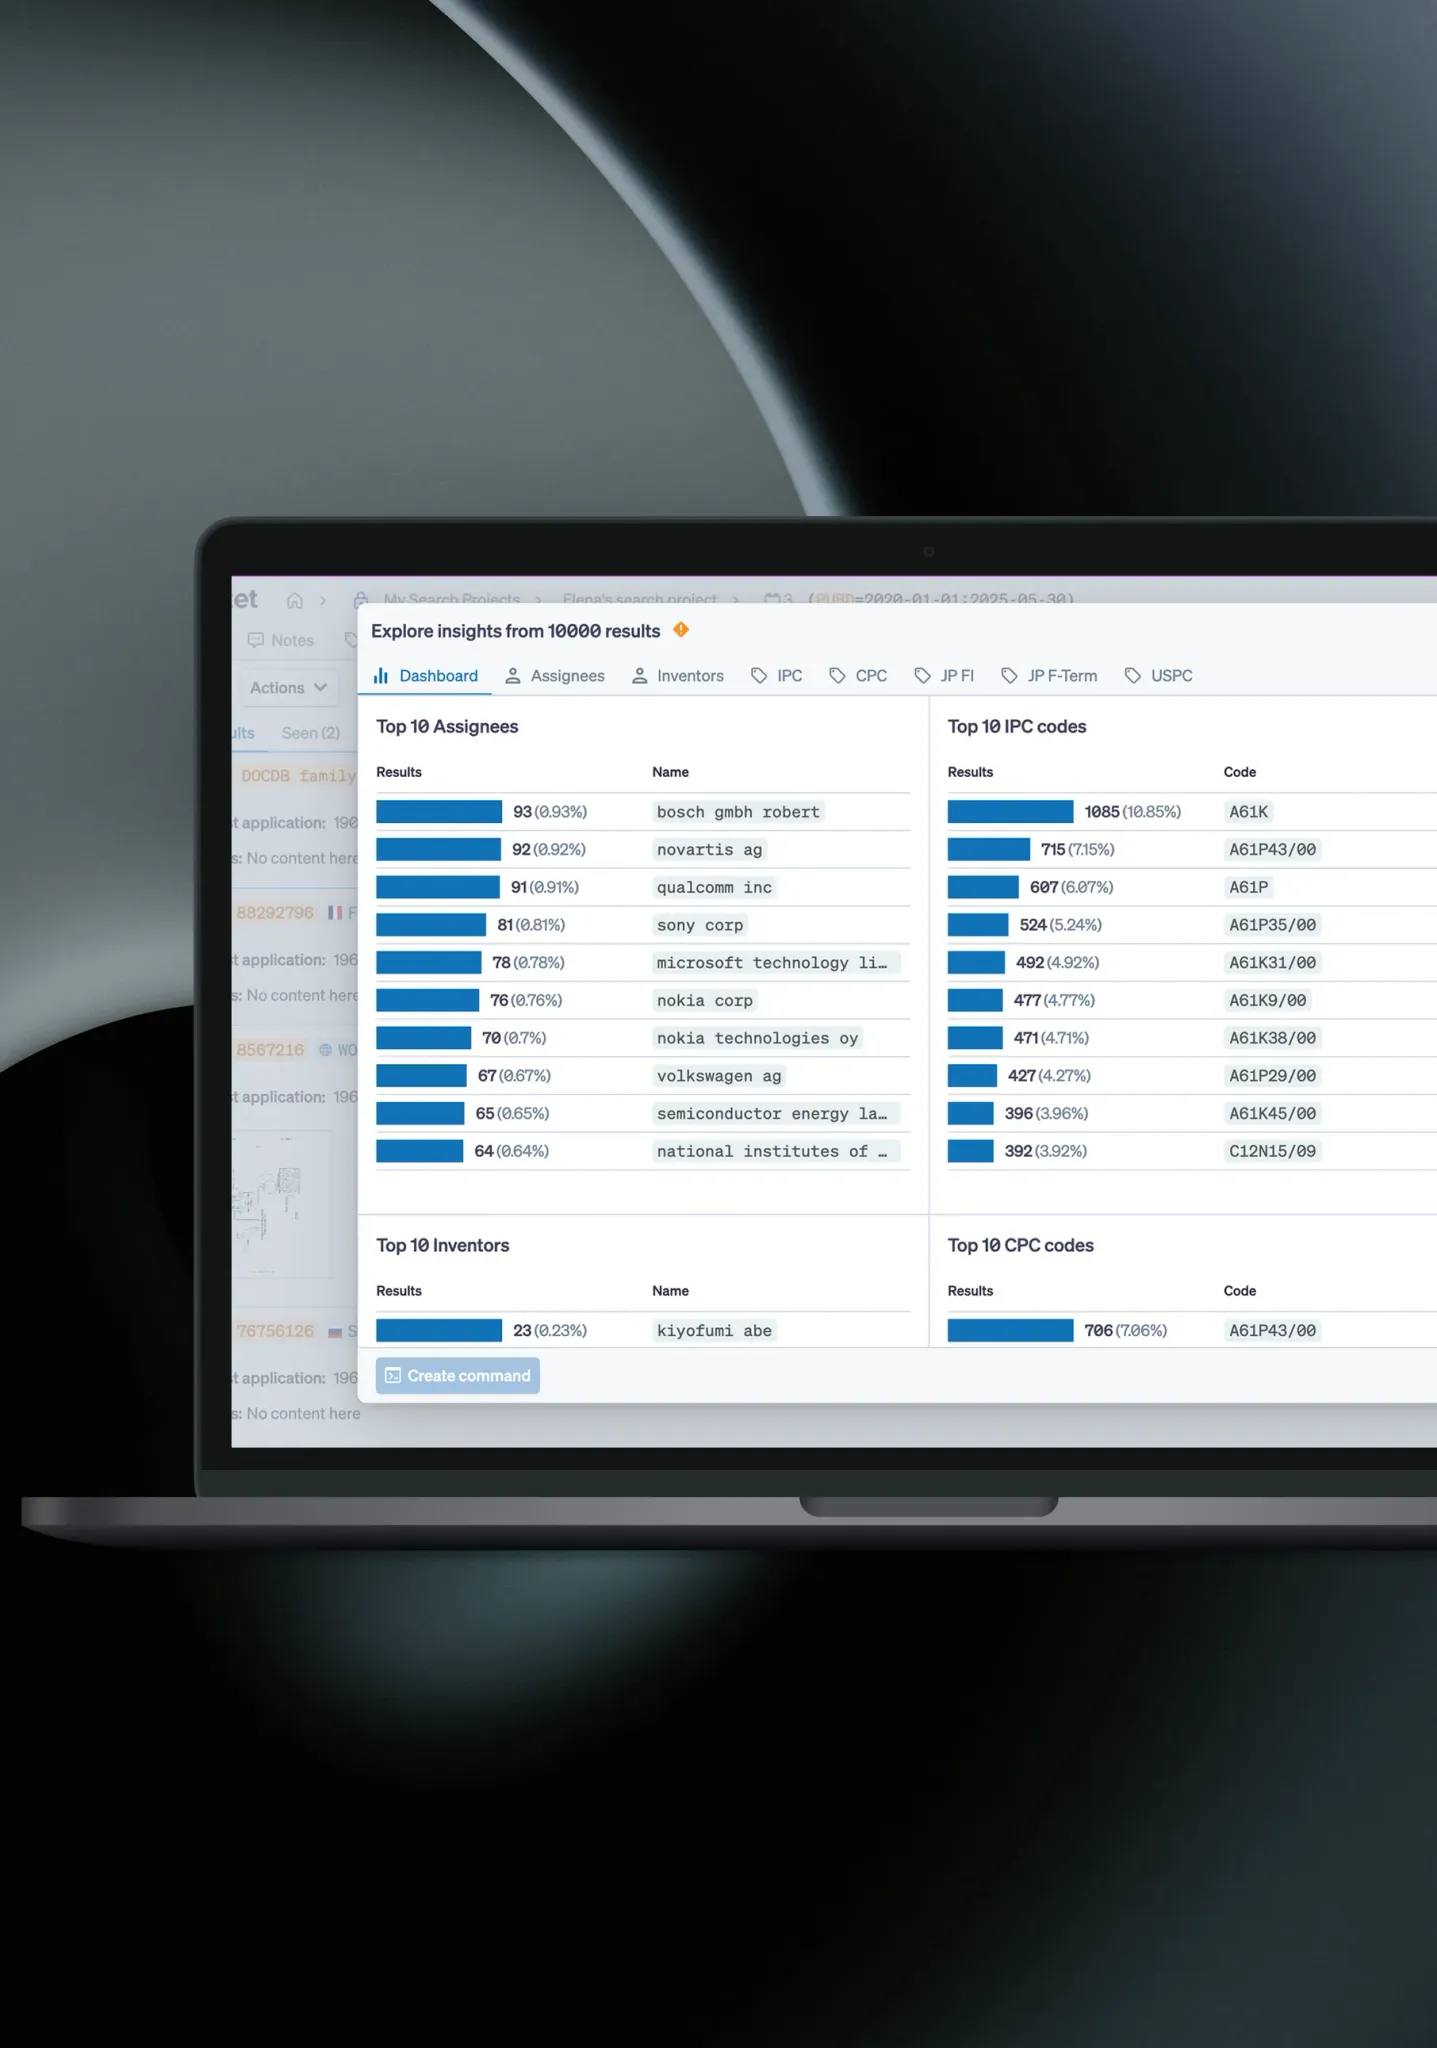Click the 706 (7.06%) result count
The height and width of the screenshot is (2048, 1437).
coord(1126,1331)
